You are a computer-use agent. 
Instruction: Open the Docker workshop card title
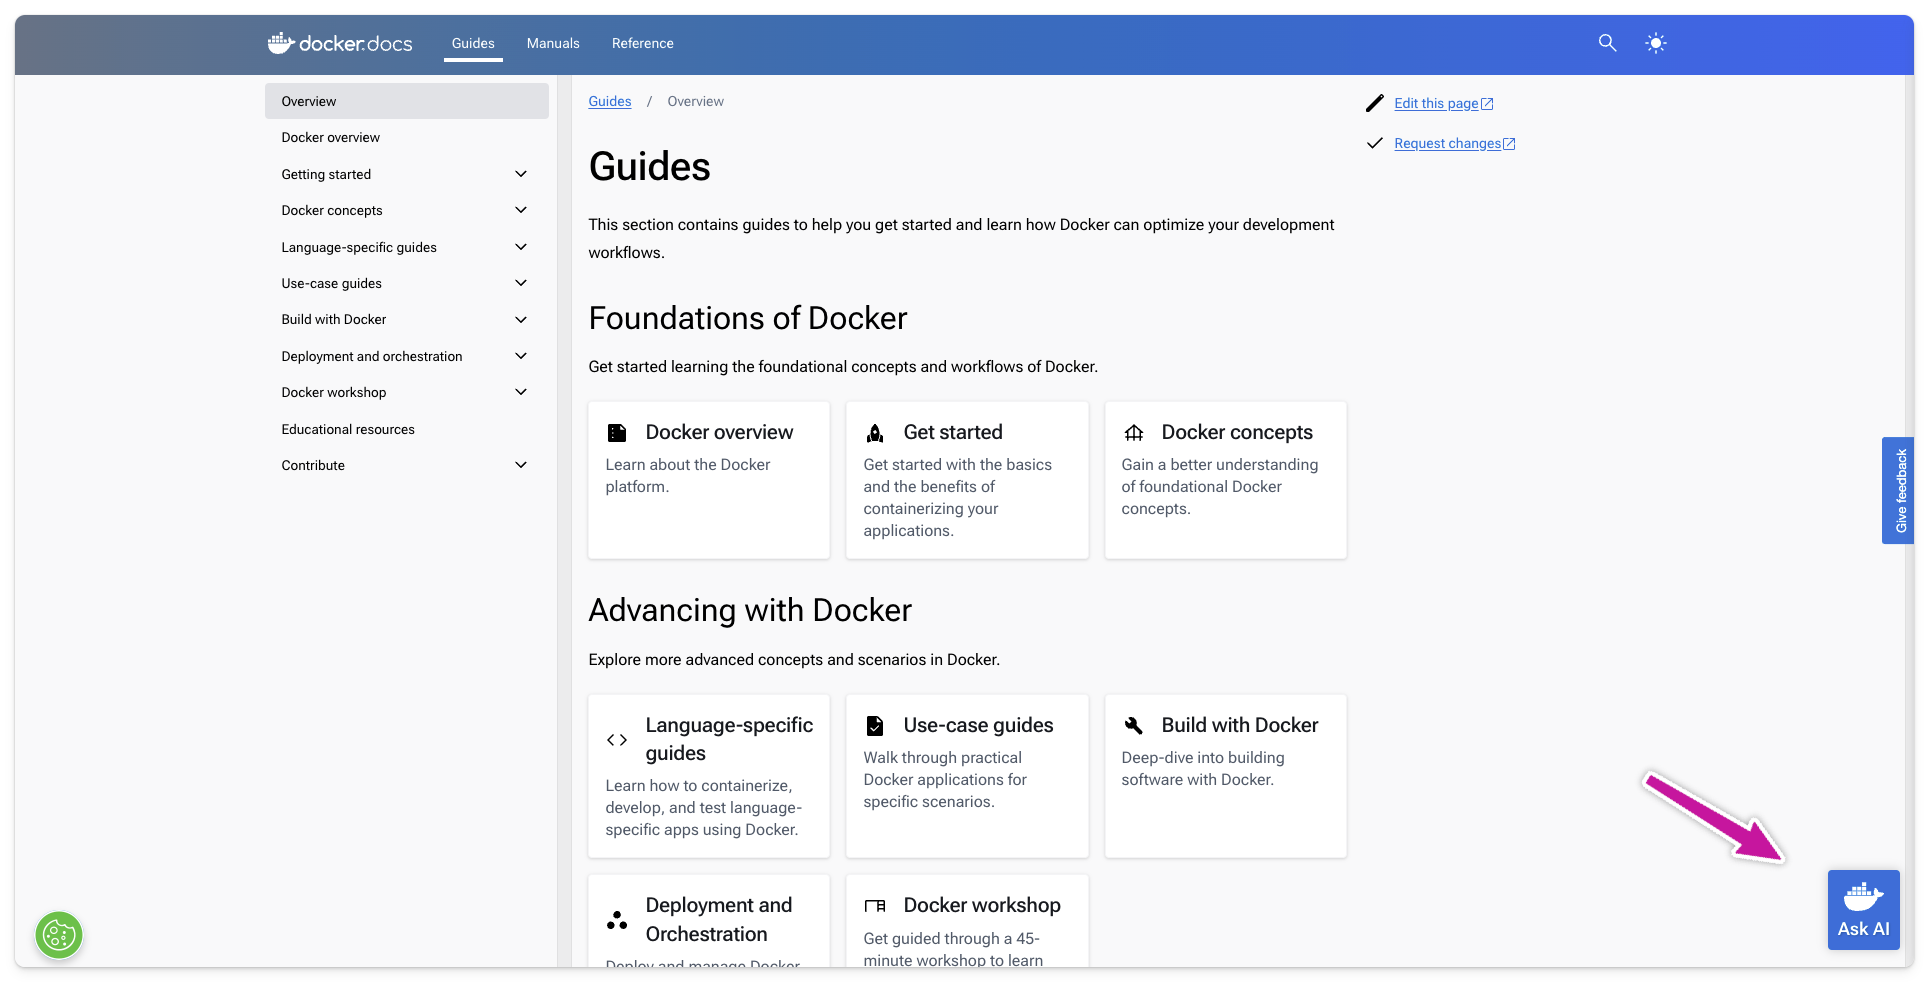point(982,905)
